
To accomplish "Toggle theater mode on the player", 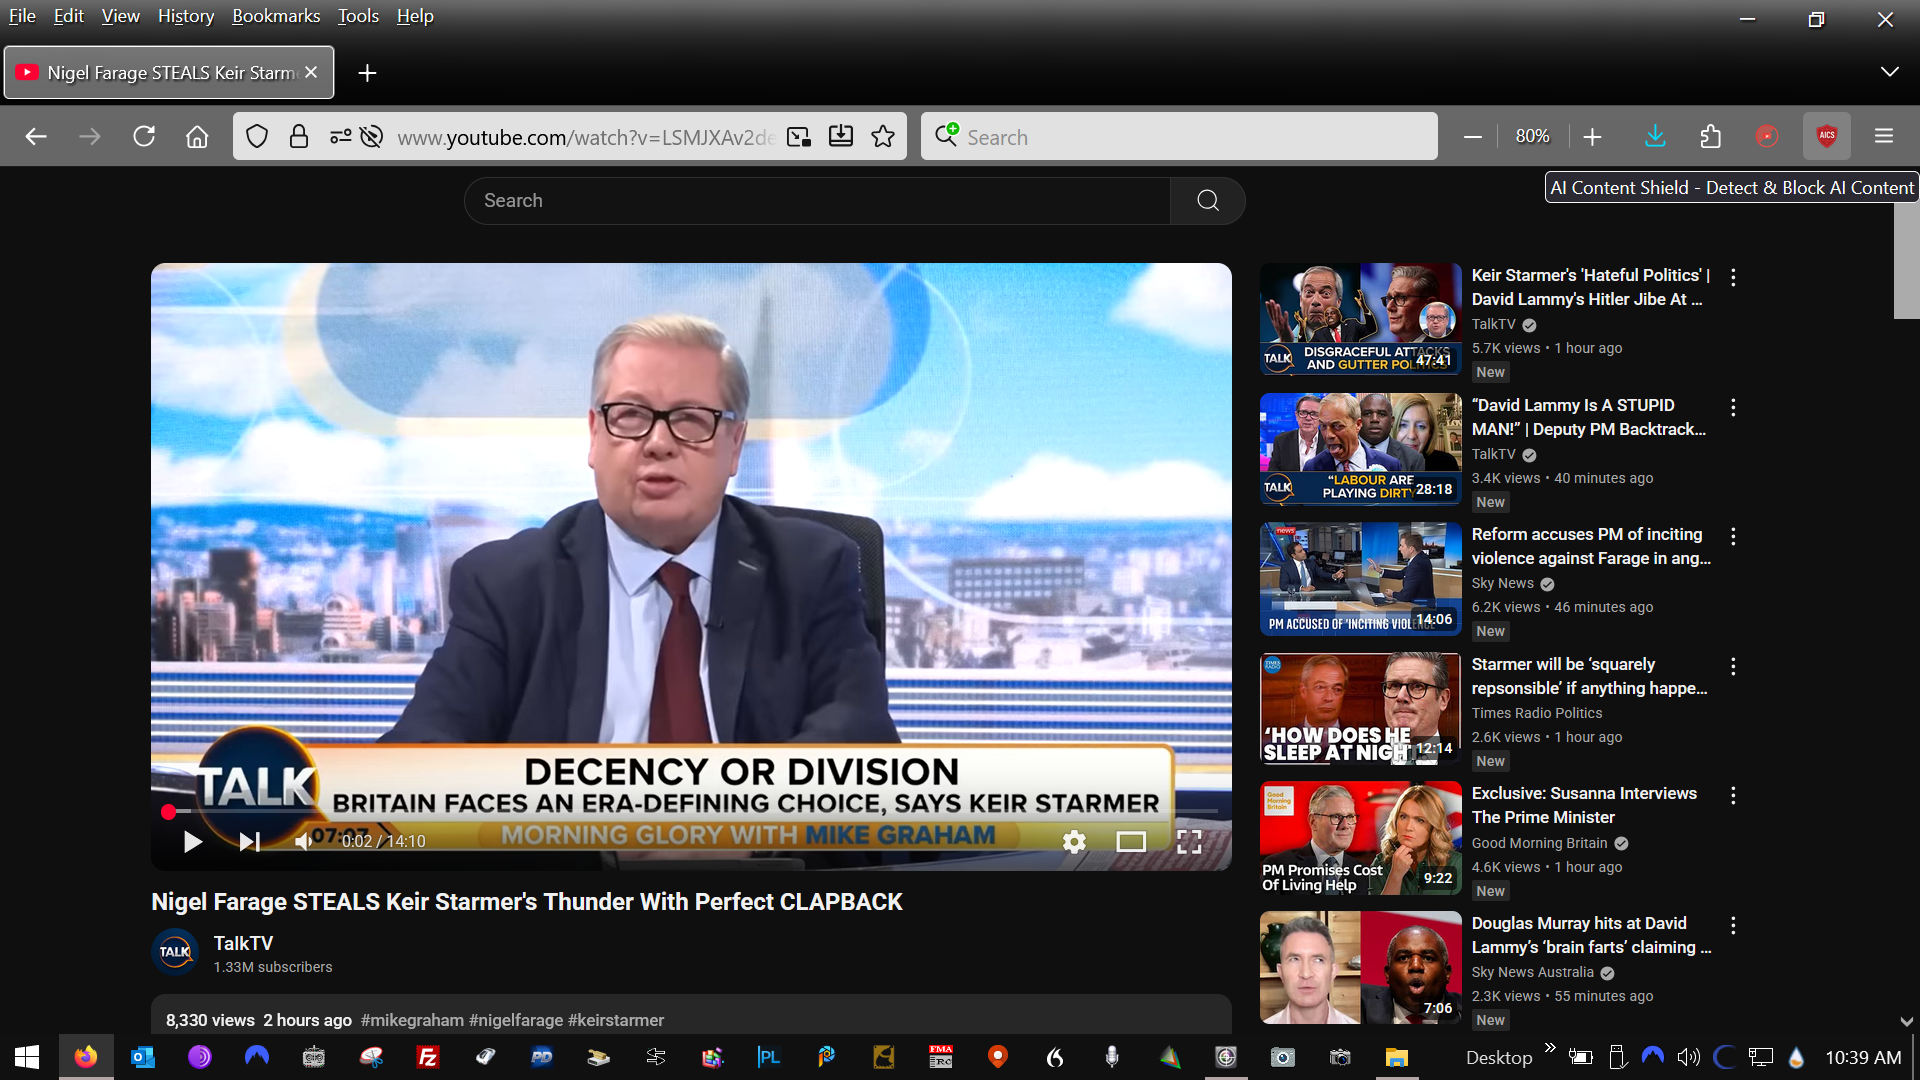I will click(1131, 842).
